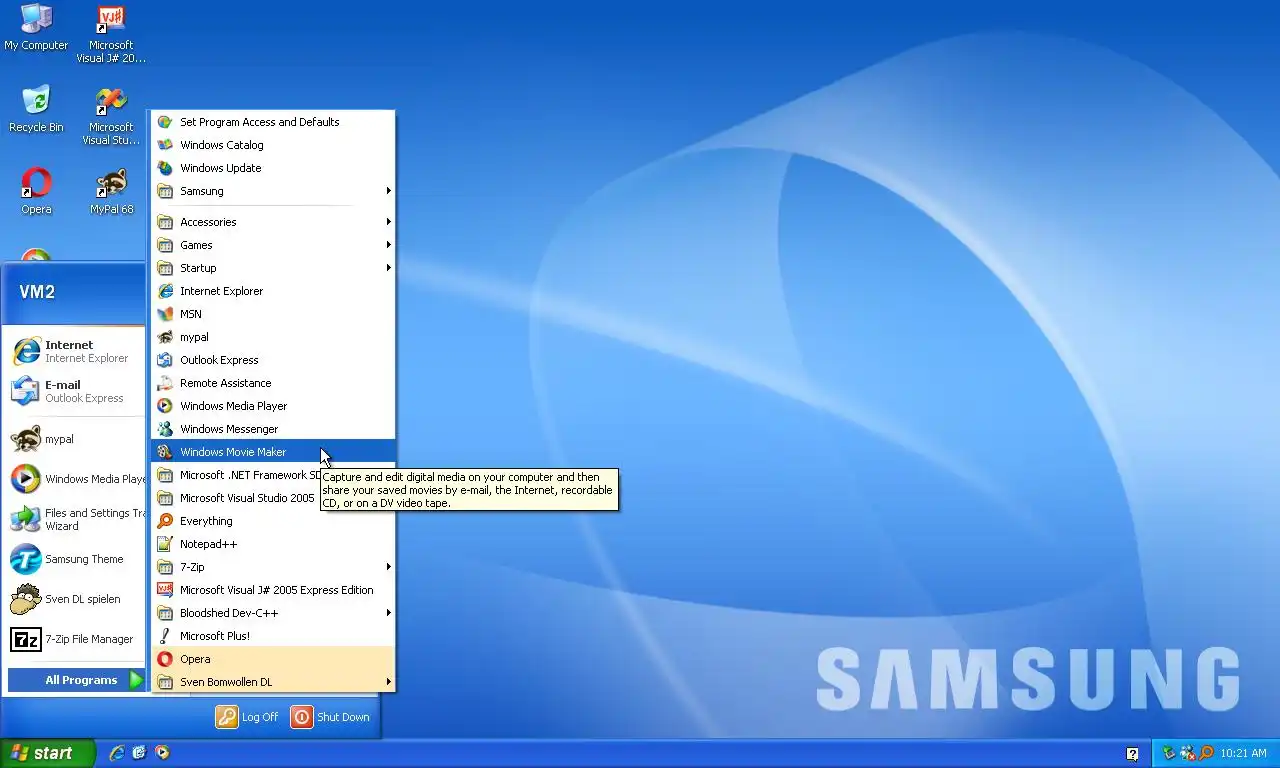This screenshot has width=1280, height=768.
Task: Expand Bloodshed Dev-C++ submenu
Action: 273,613
